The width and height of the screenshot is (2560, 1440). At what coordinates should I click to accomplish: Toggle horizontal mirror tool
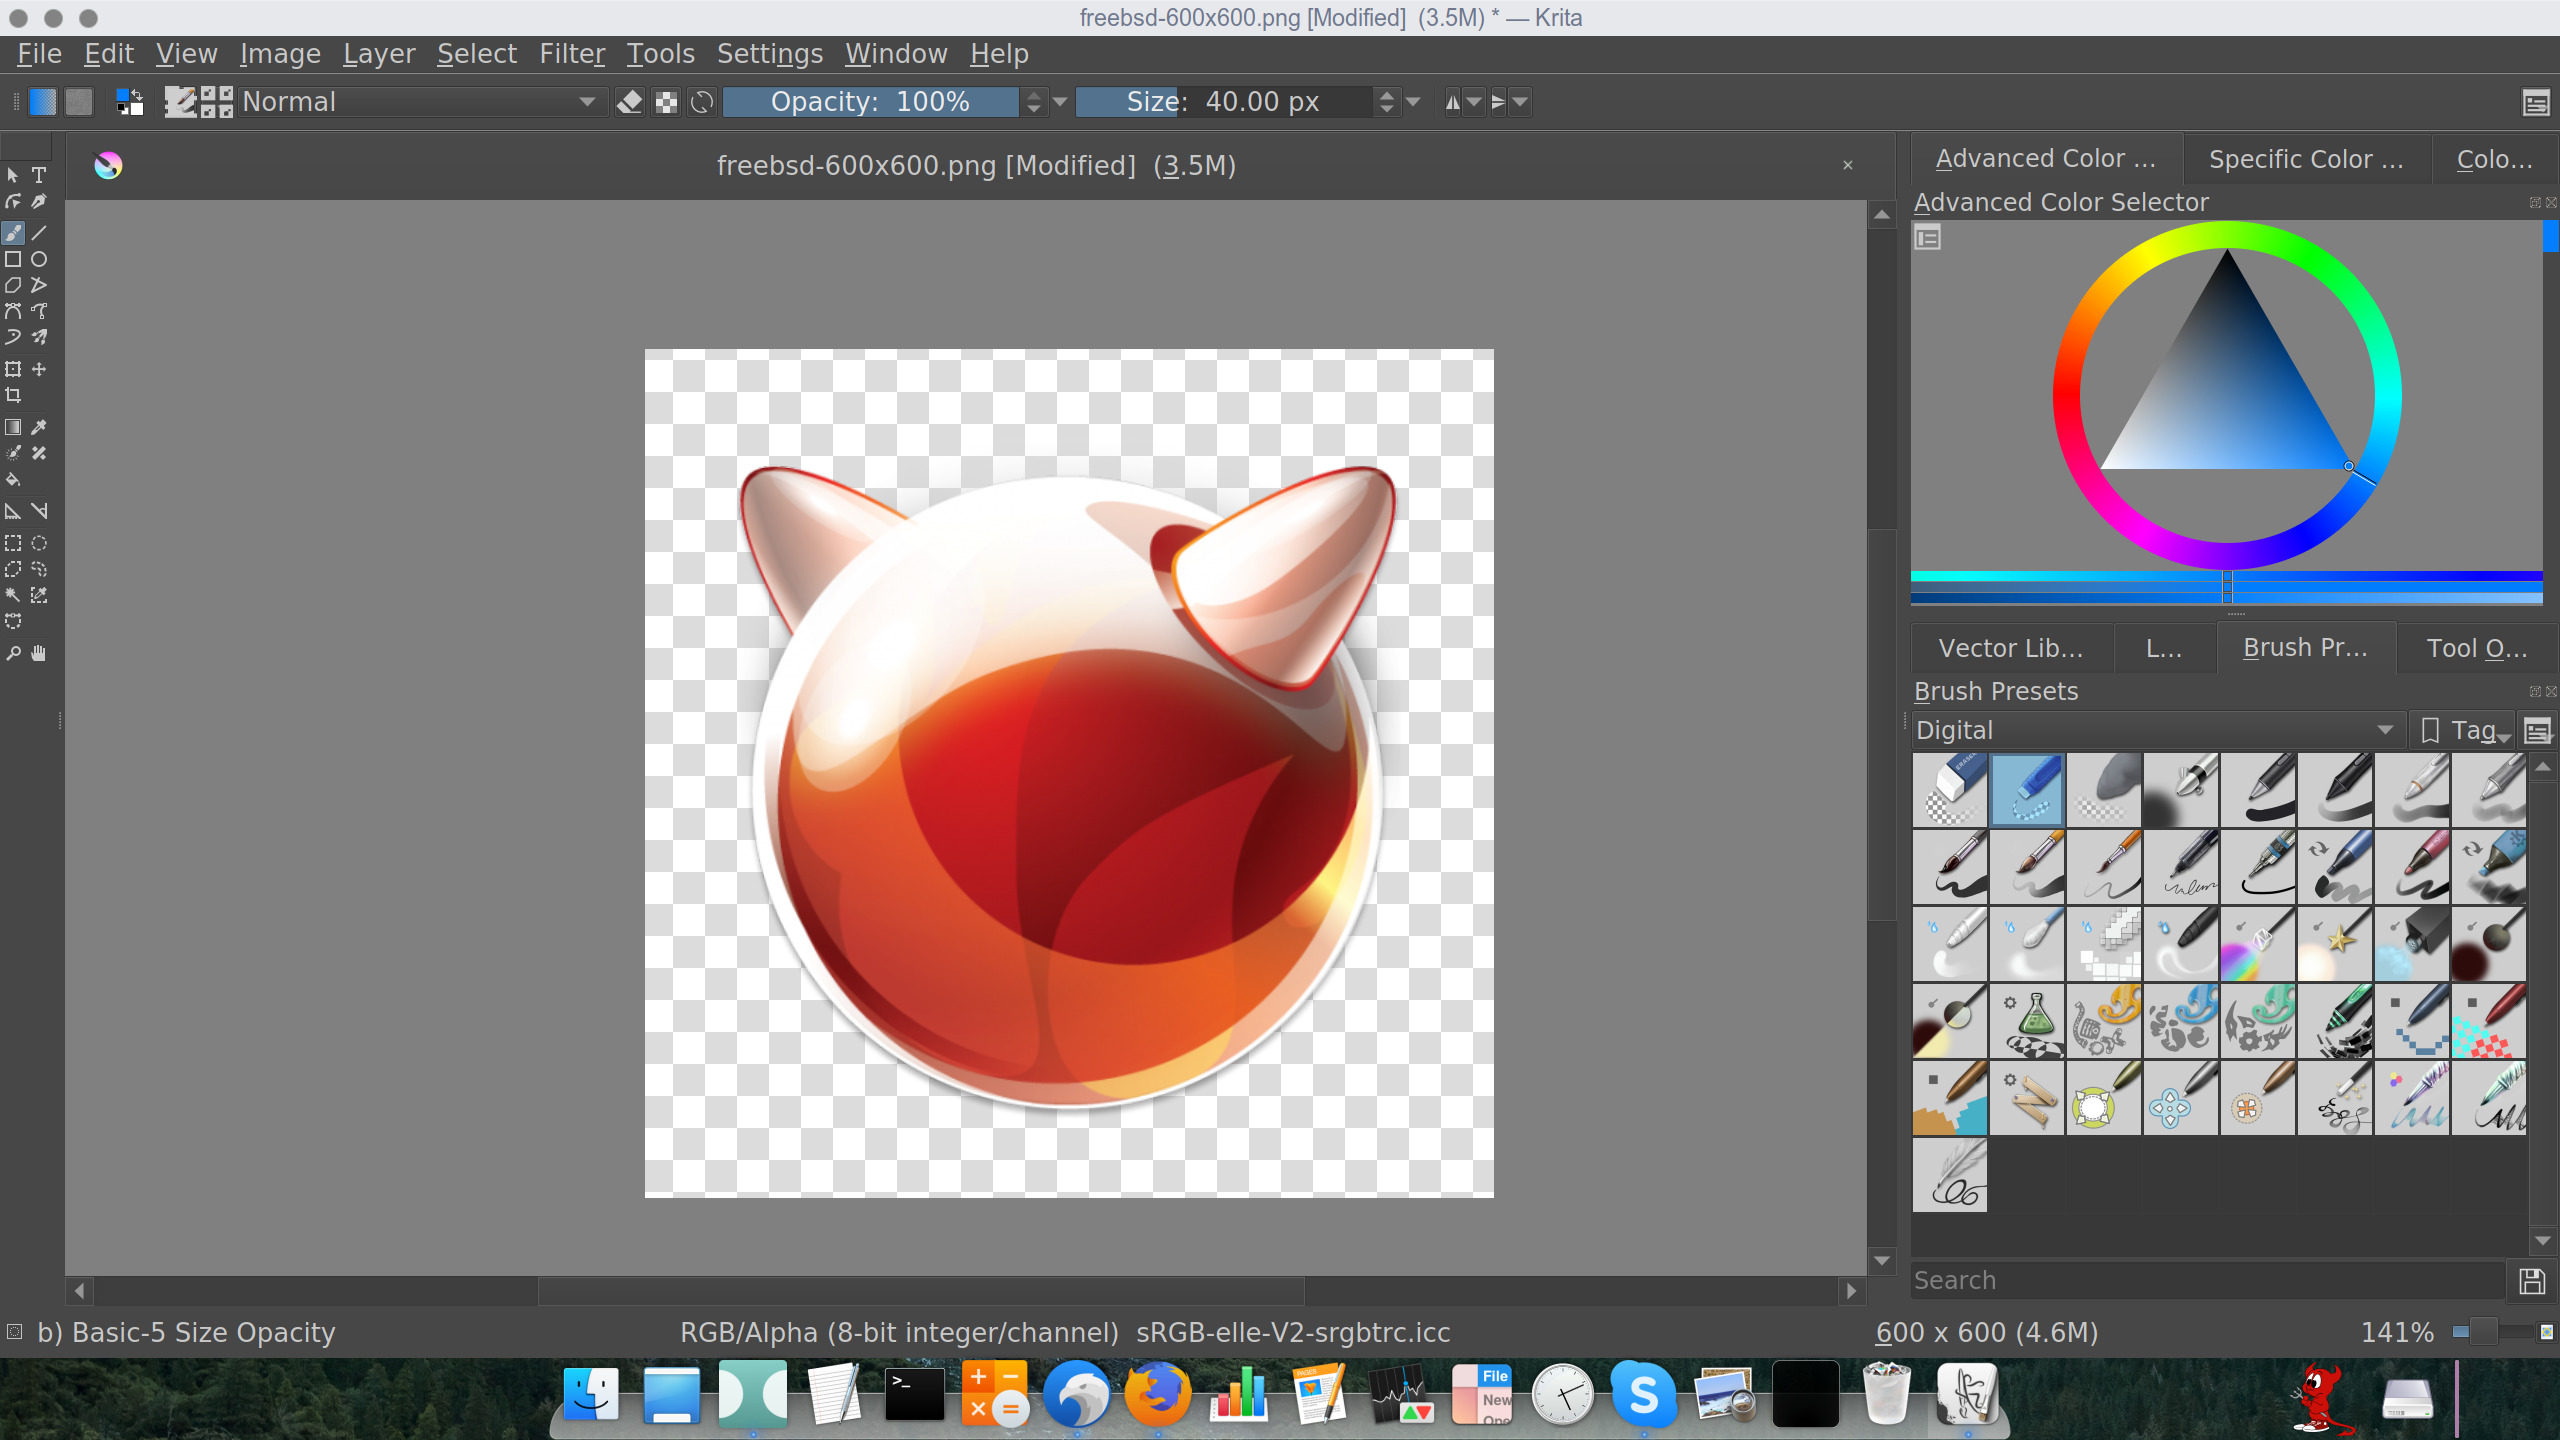pos(1452,102)
